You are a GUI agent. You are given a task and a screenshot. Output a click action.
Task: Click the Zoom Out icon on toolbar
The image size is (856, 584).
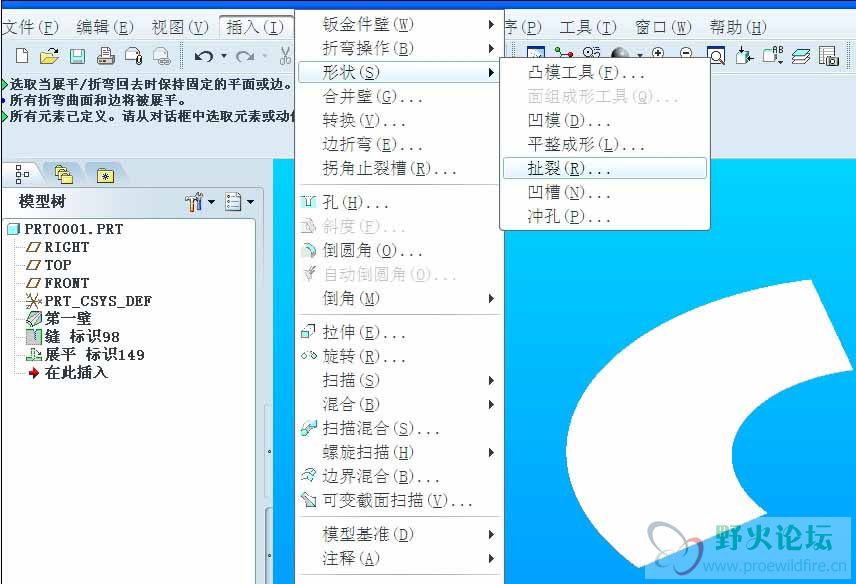click(685, 52)
